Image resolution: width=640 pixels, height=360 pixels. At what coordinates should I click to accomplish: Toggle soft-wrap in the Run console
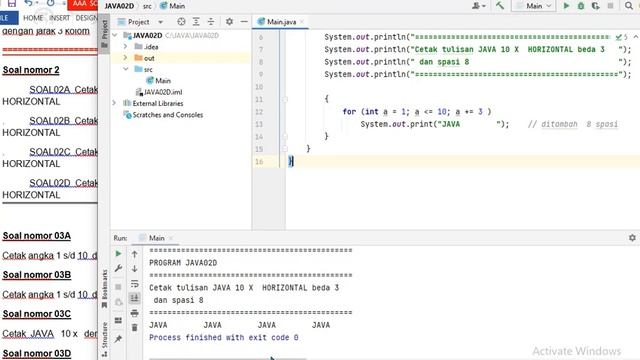tap(135, 284)
